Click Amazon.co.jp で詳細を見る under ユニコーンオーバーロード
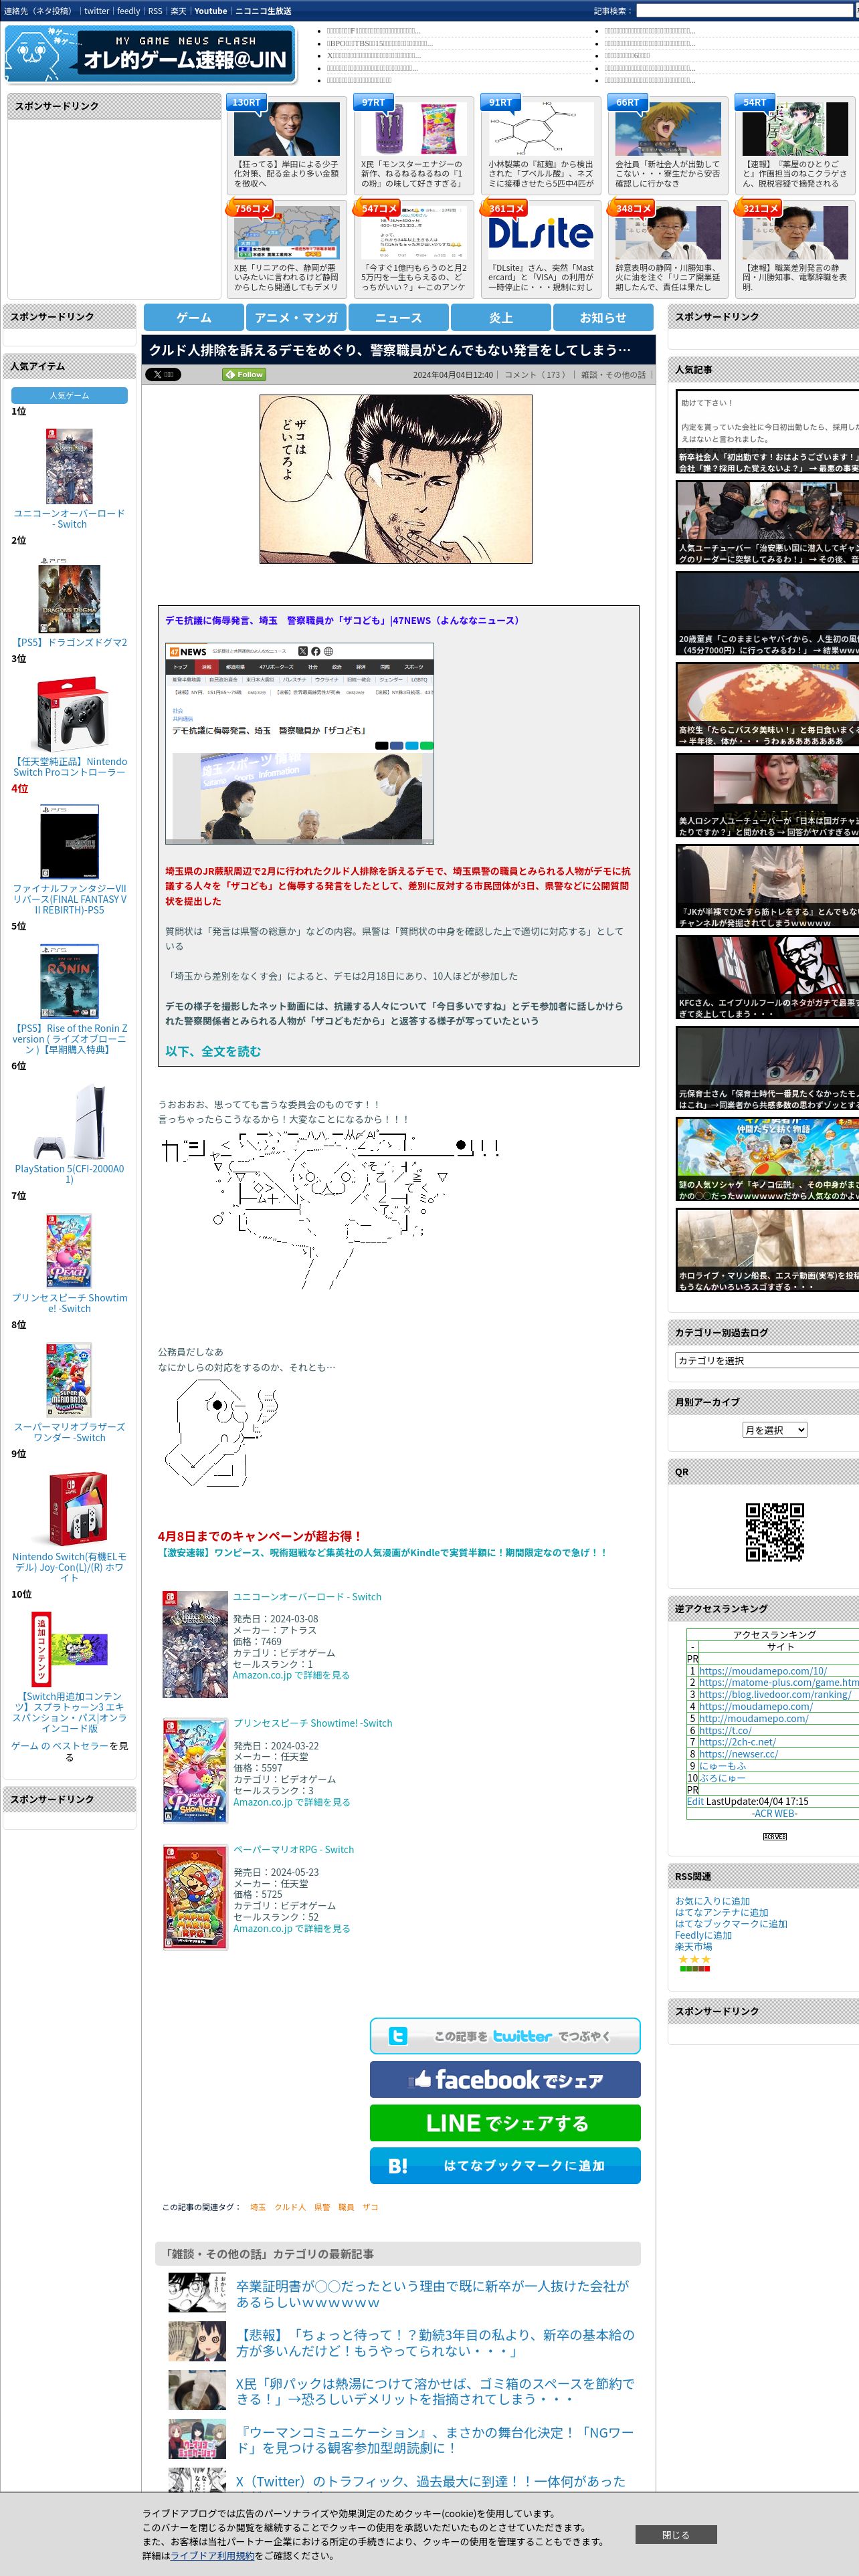Screen dimensions: 859x2576 291,1675
